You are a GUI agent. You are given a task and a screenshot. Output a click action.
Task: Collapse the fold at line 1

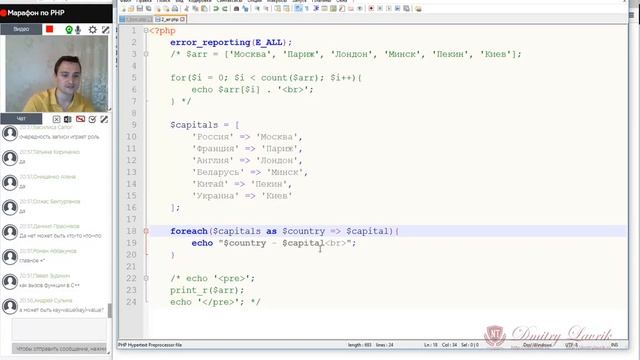(146, 31)
